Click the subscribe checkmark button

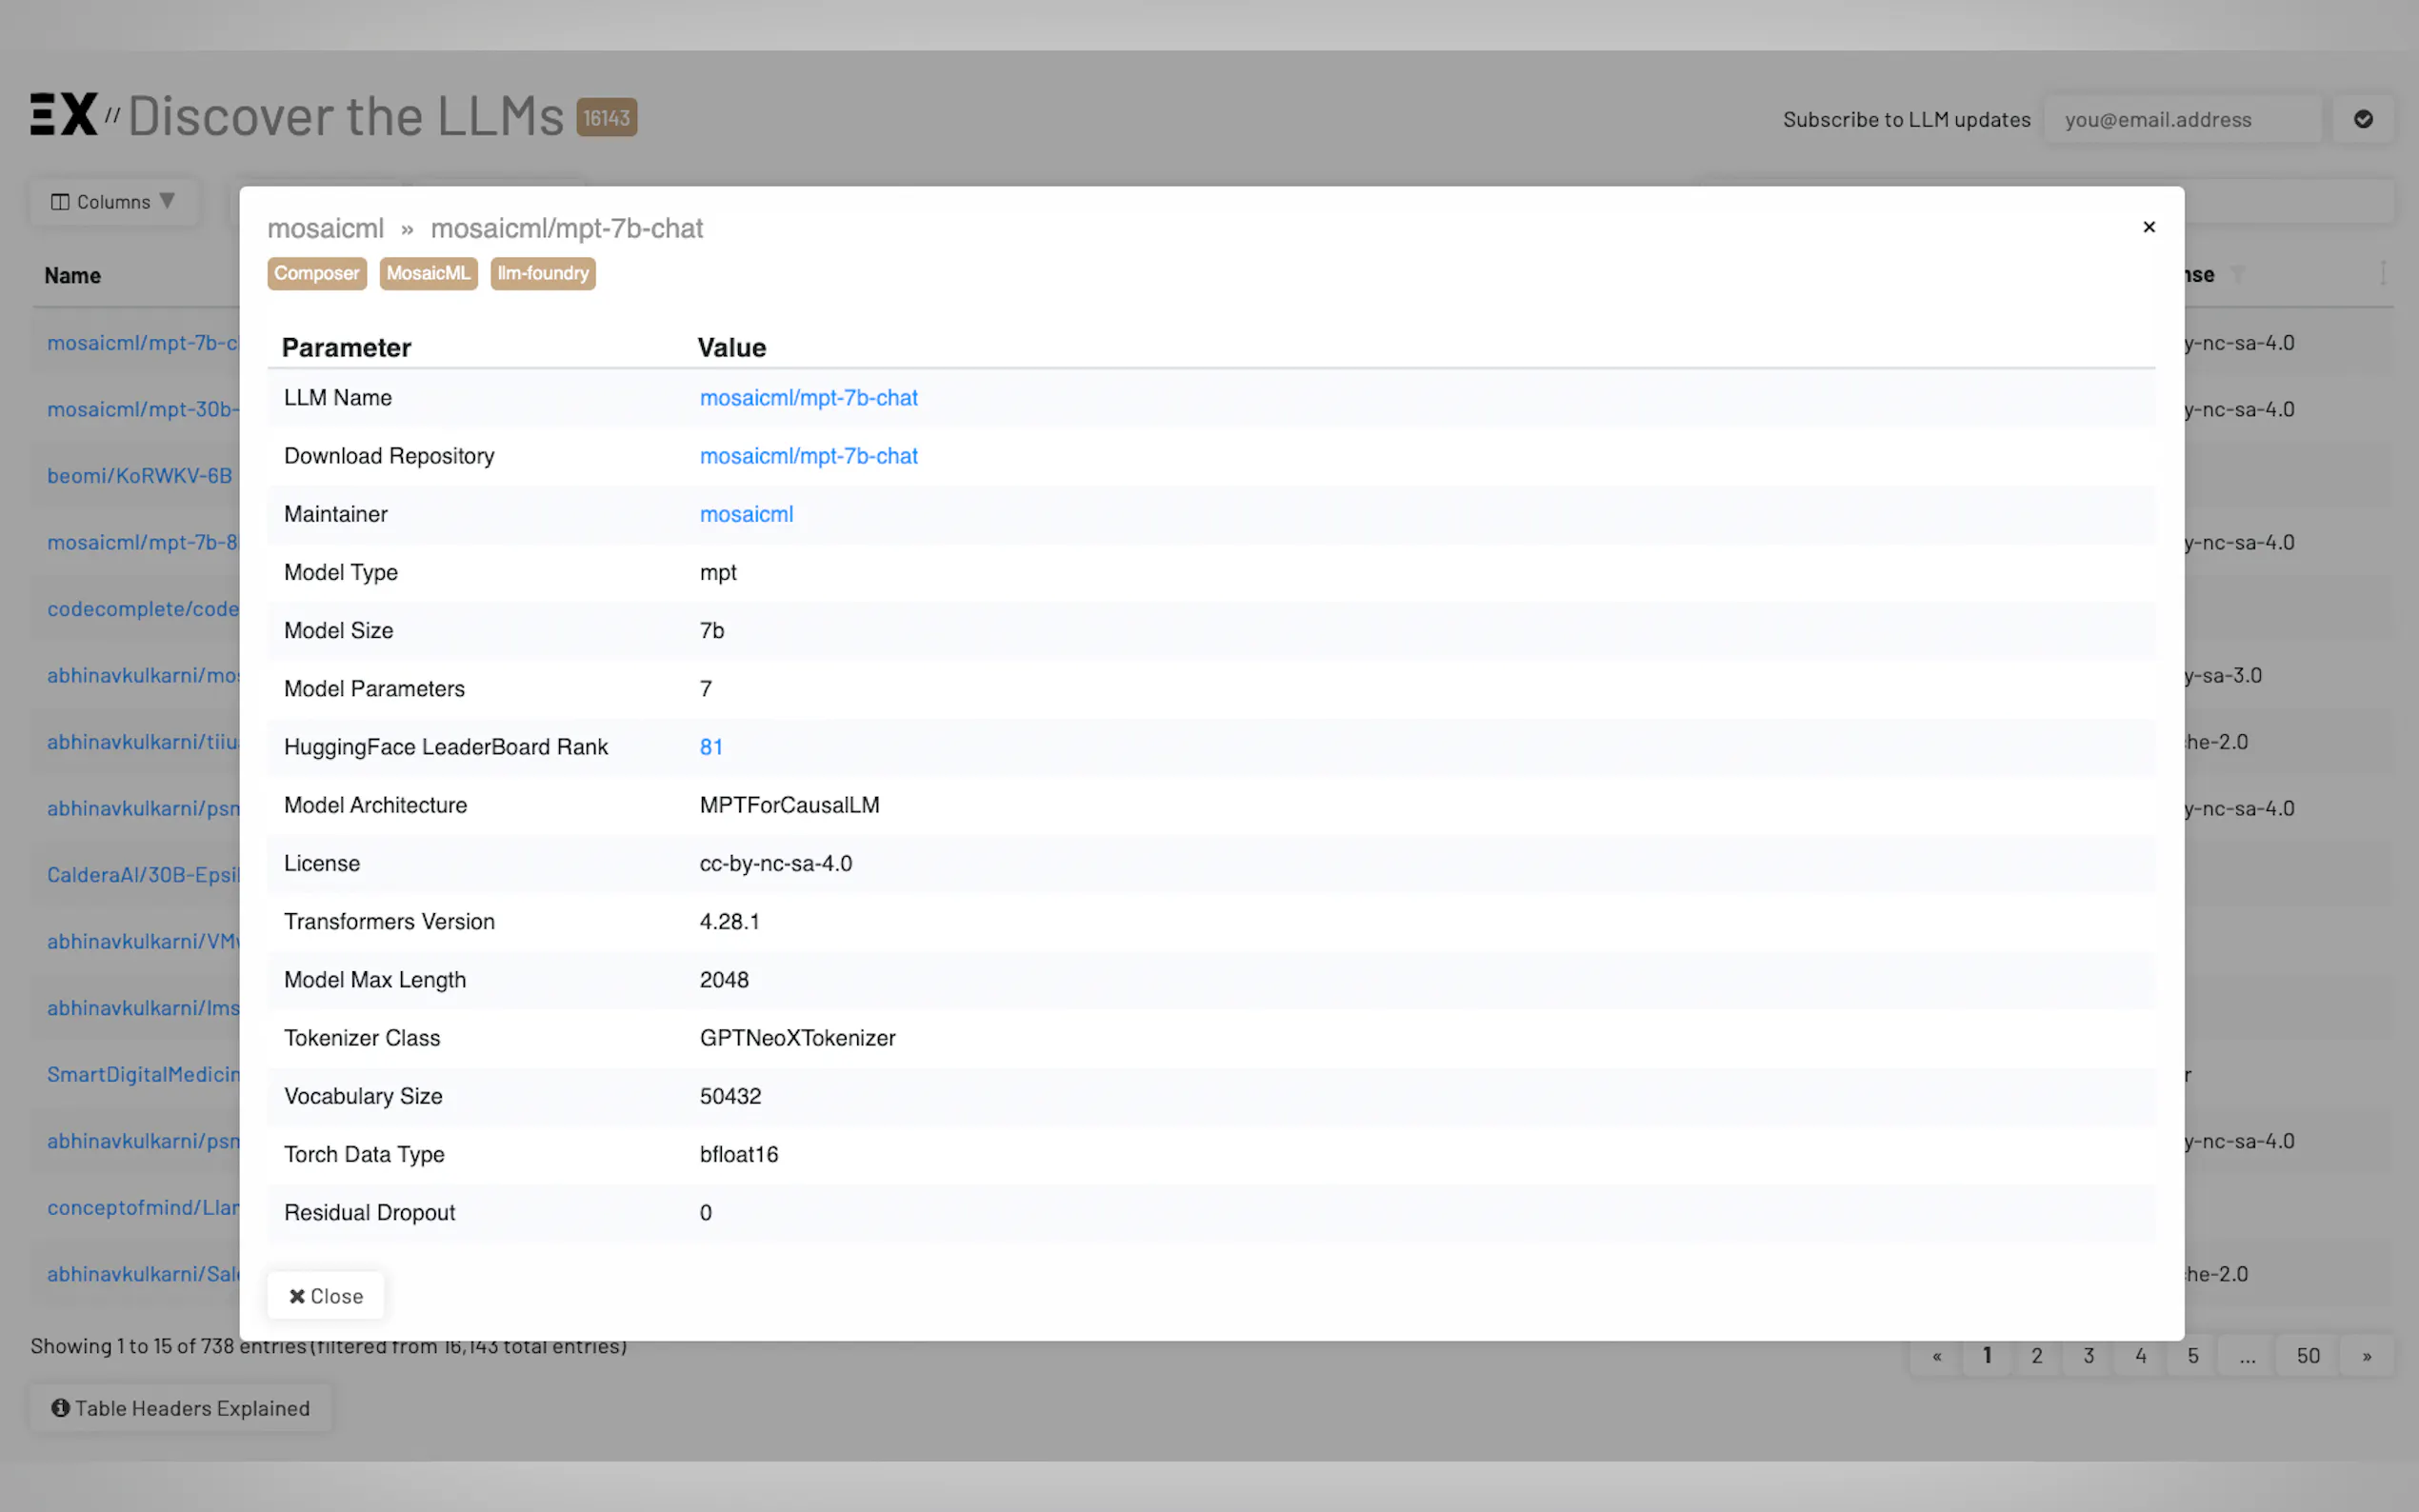pyautogui.click(x=2362, y=119)
